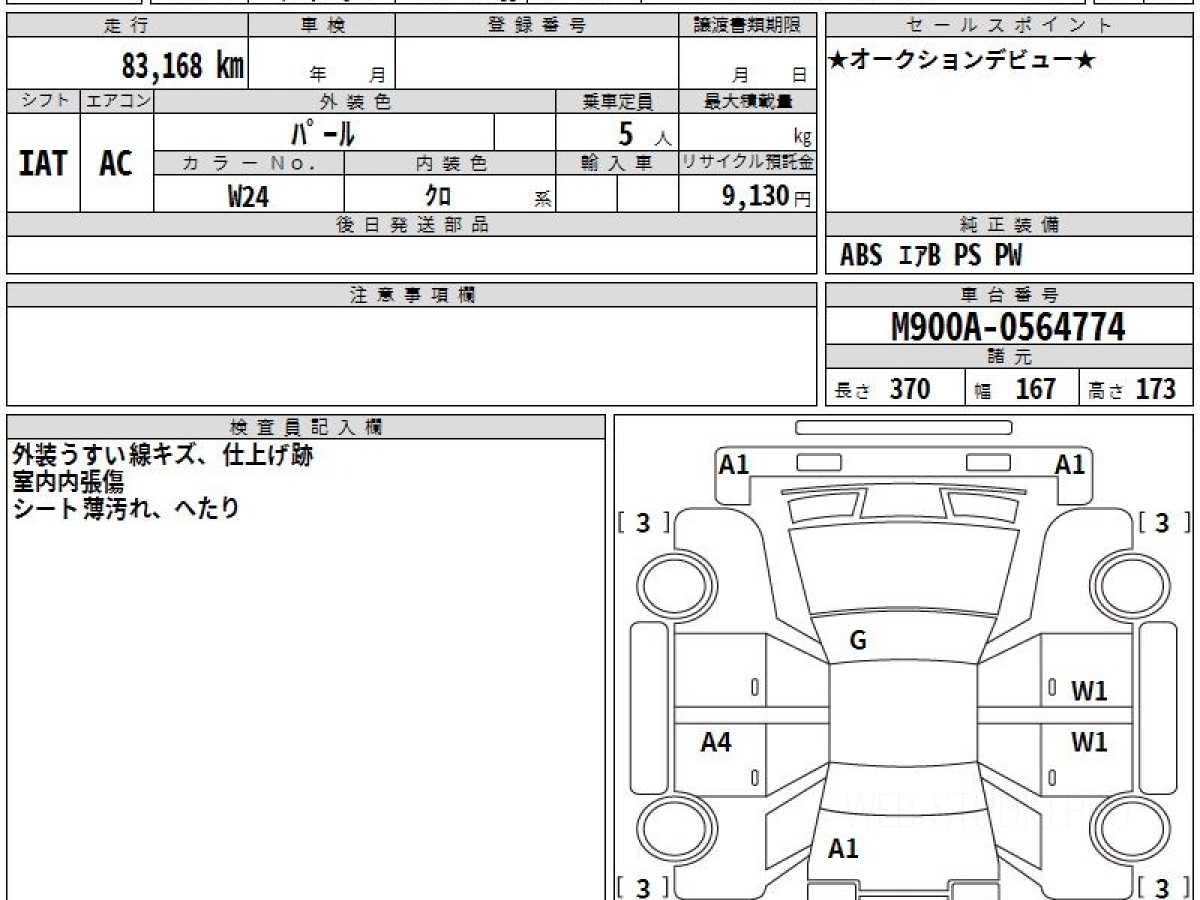The width and height of the screenshot is (1200, 900).
Task: Select the リサイクル預託金 header
Action: (748, 163)
